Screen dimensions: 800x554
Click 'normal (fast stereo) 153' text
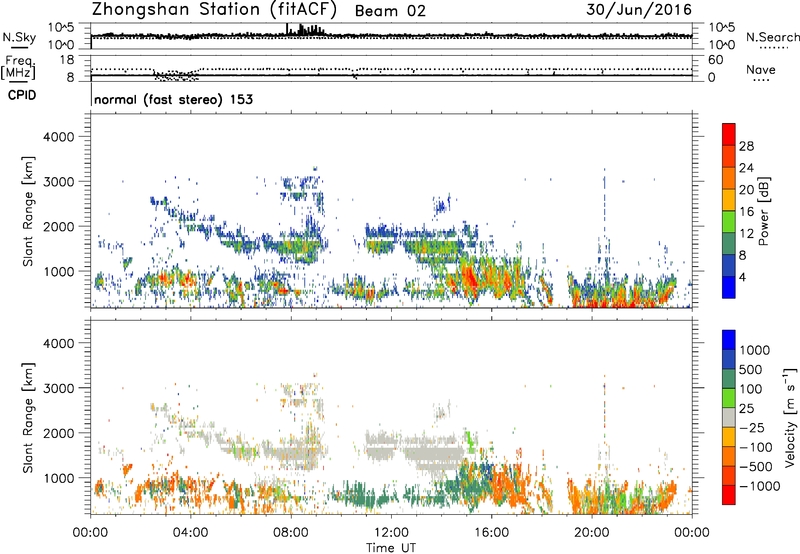tap(173, 99)
